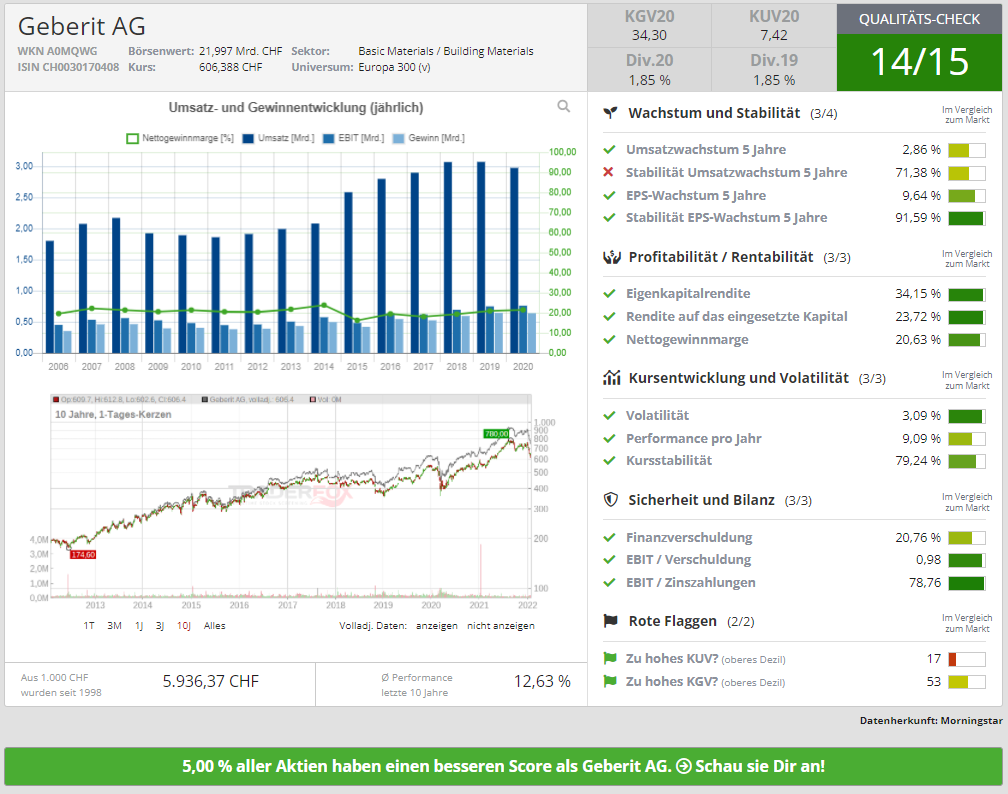Viewport: 1008px width, 794px height.
Task: Click the checkmark beside EPS-Wachstum 5 Jahre
Action: coord(609,195)
